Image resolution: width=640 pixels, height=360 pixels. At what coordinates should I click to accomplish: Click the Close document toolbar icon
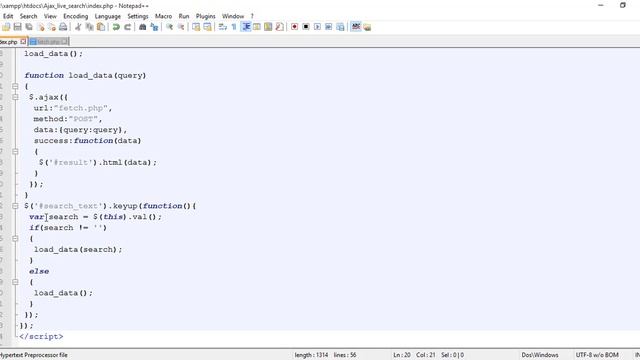[x=40, y=27]
